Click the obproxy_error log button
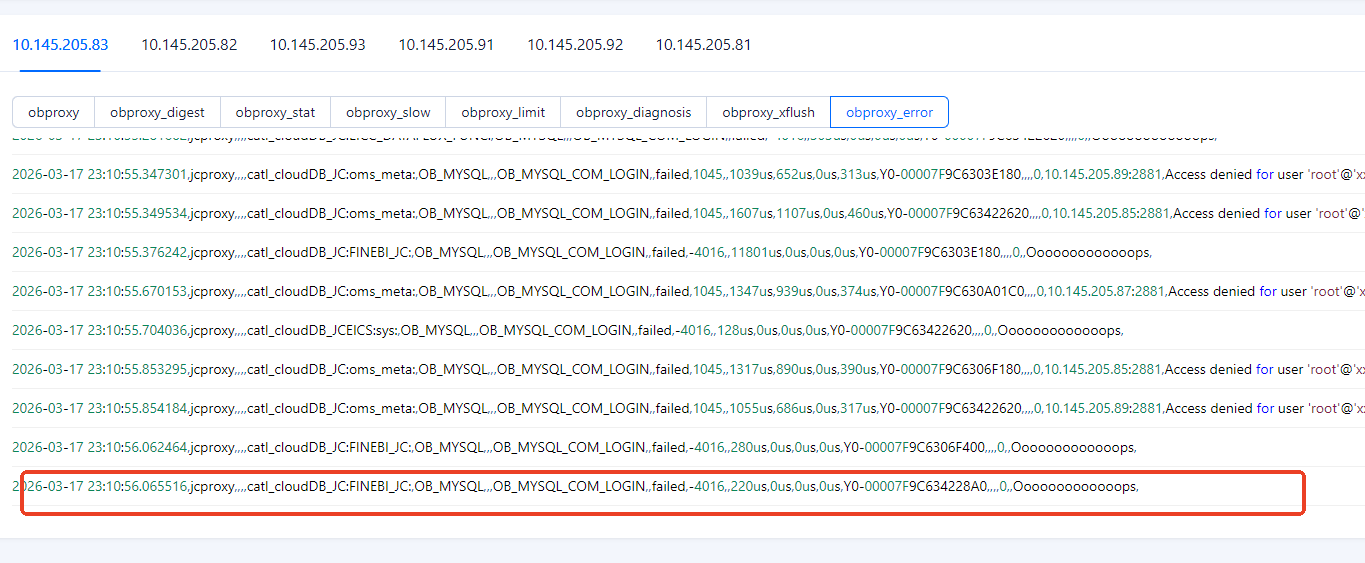This screenshot has height=563, width=1365. (889, 113)
